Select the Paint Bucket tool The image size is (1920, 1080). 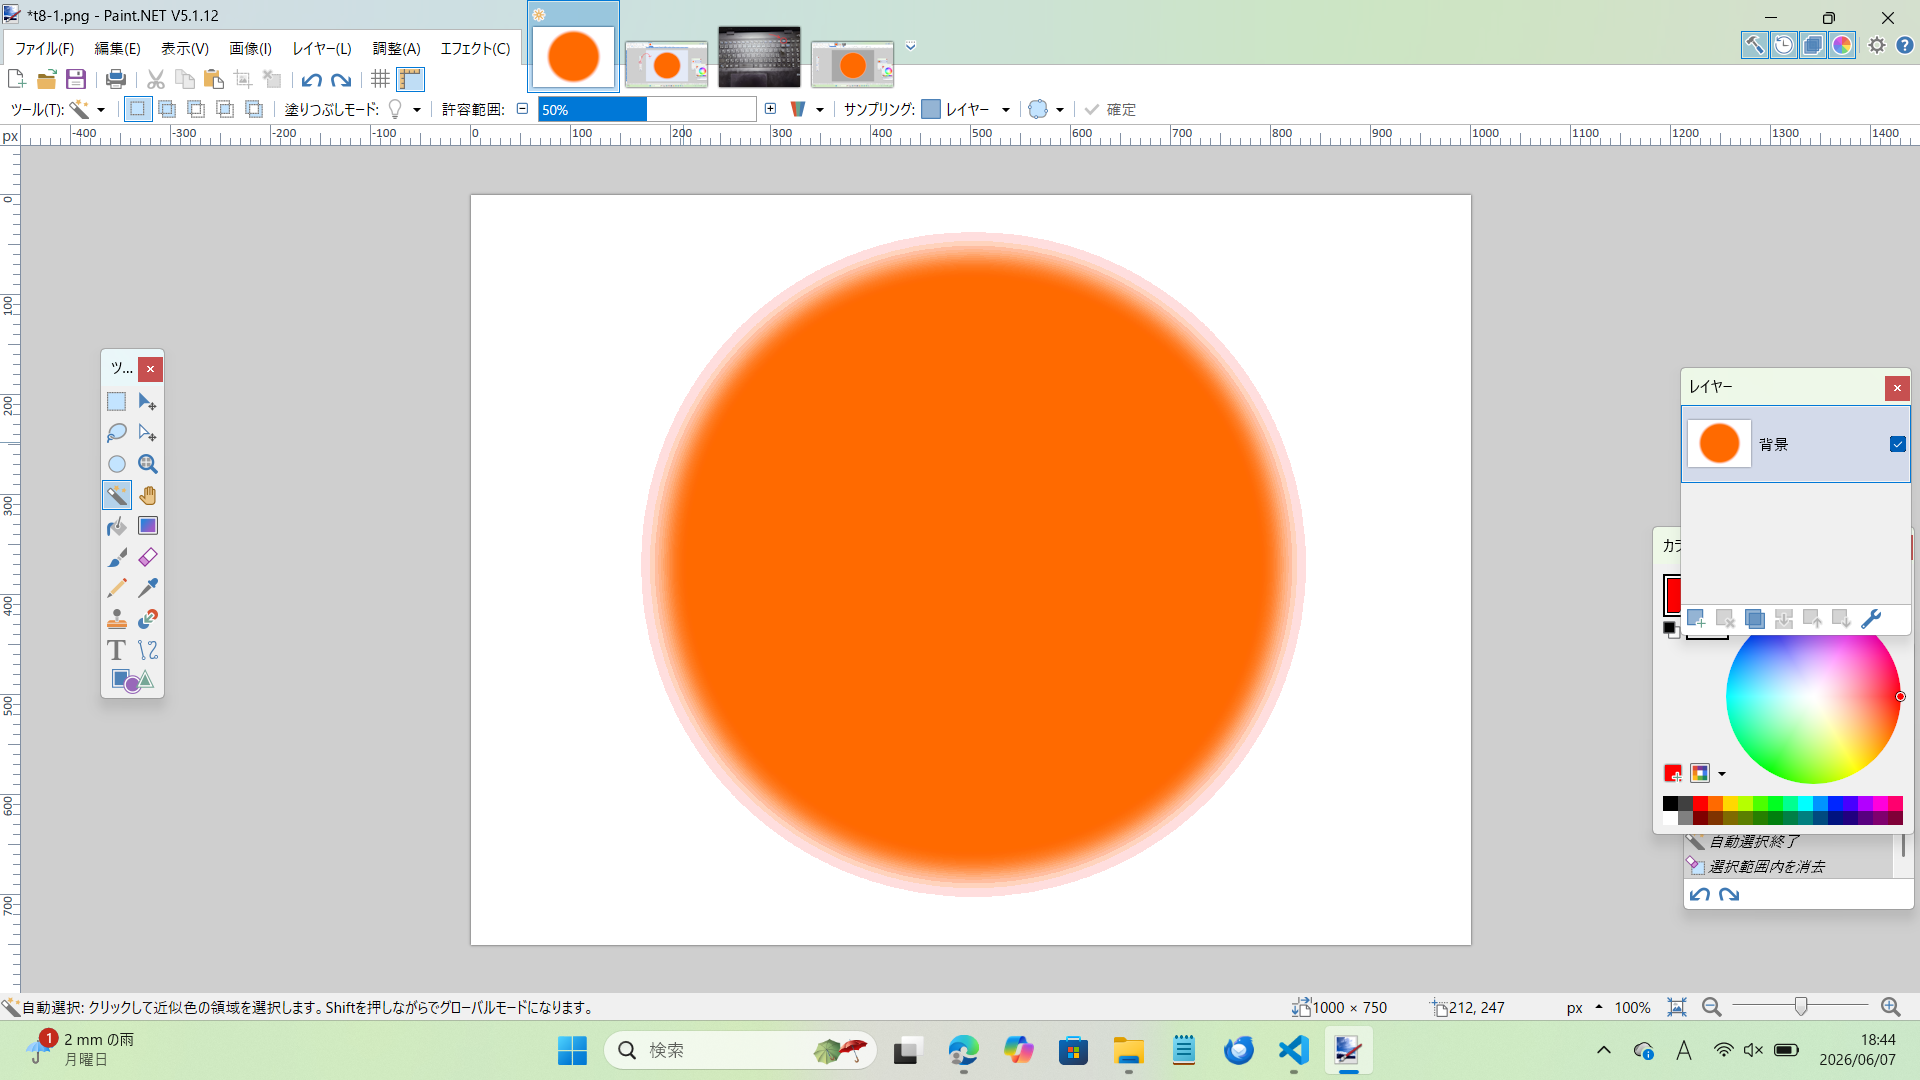(x=117, y=526)
